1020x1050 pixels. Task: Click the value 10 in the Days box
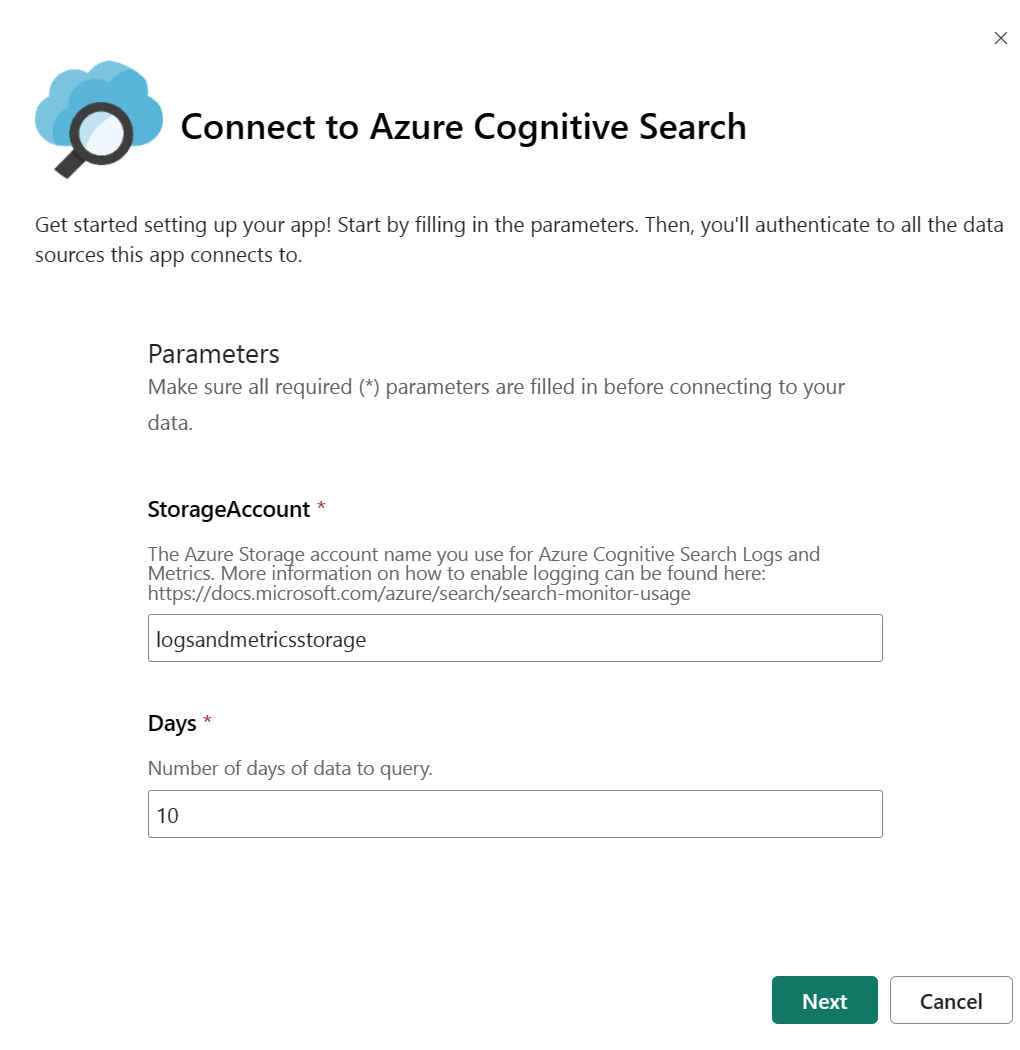[x=169, y=815]
